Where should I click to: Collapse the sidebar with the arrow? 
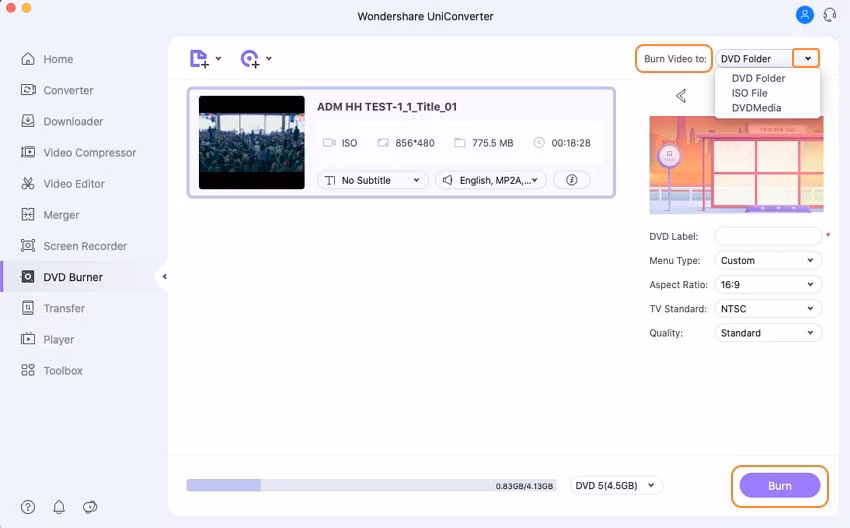(x=164, y=276)
